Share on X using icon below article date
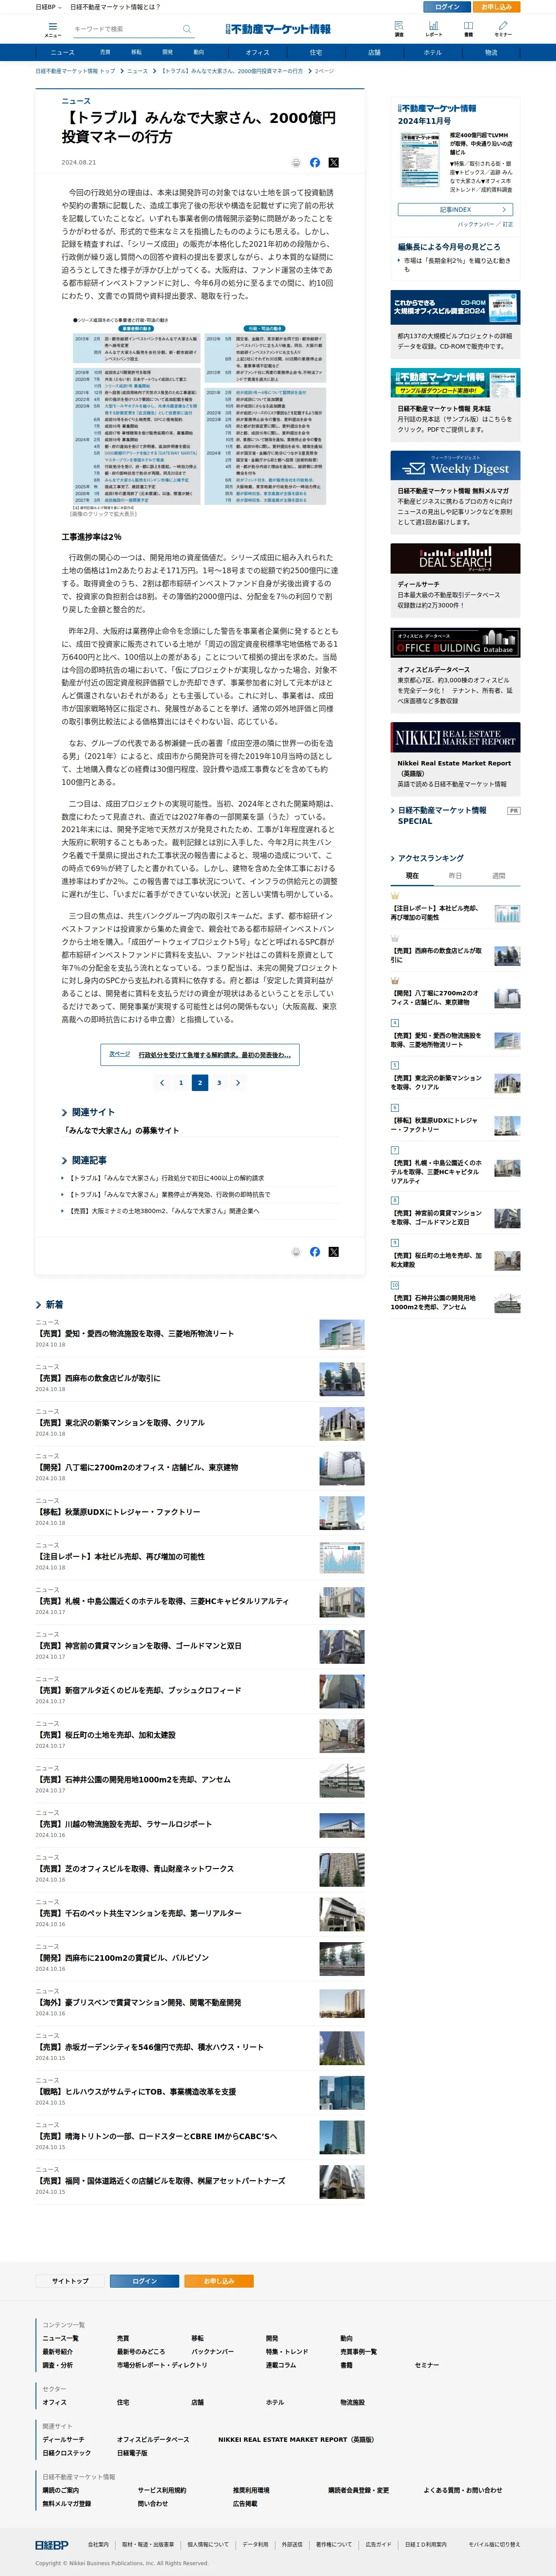The height and width of the screenshot is (2576, 556). (x=334, y=162)
